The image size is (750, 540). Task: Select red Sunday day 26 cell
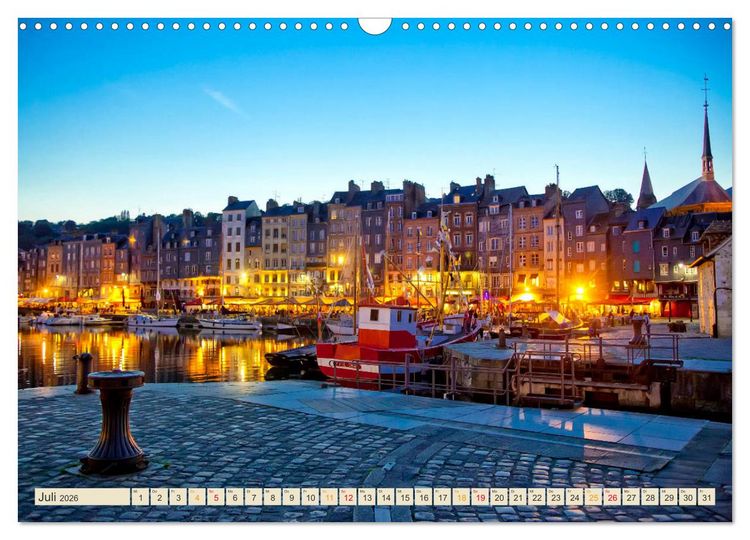point(612,496)
